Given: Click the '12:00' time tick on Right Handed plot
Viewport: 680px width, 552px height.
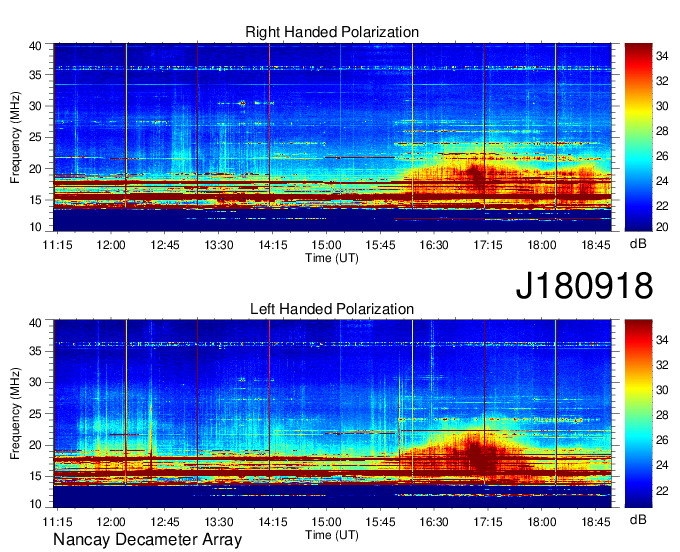Looking at the screenshot, I should [x=111, y=245].
